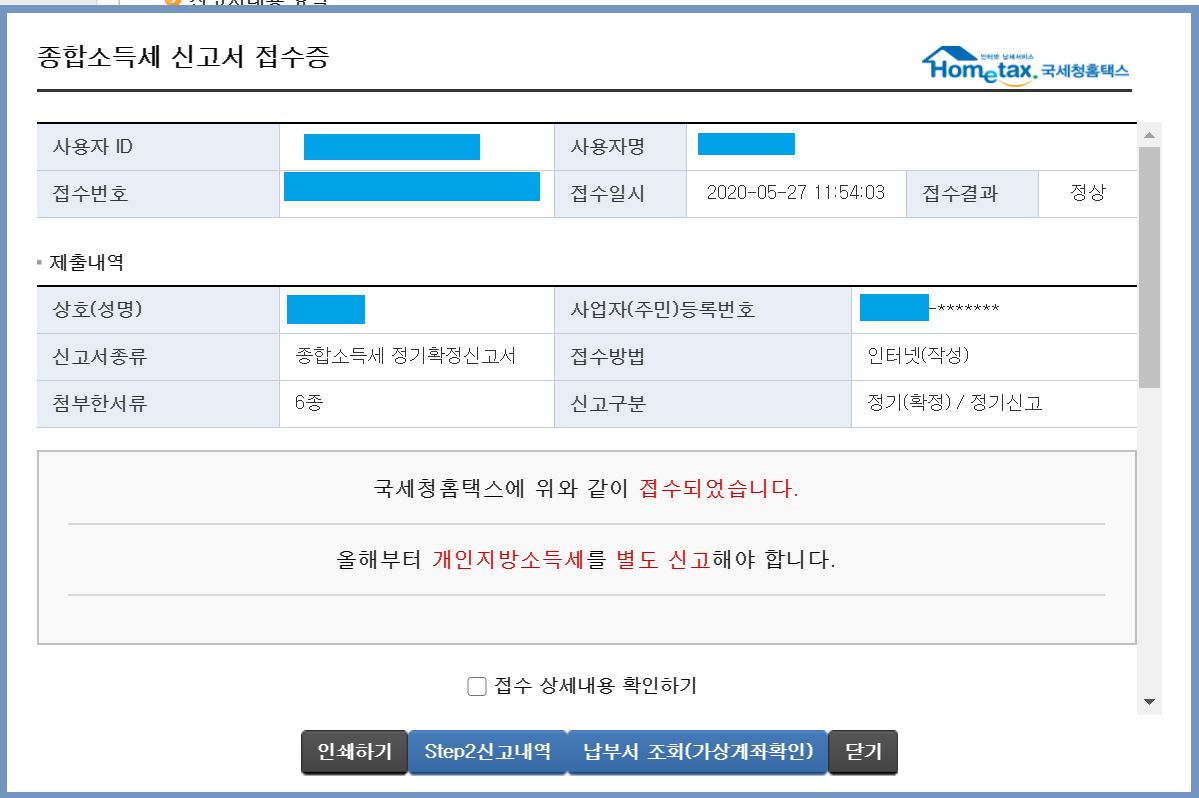Close the receipt with 닫기 button

point(863,752)
